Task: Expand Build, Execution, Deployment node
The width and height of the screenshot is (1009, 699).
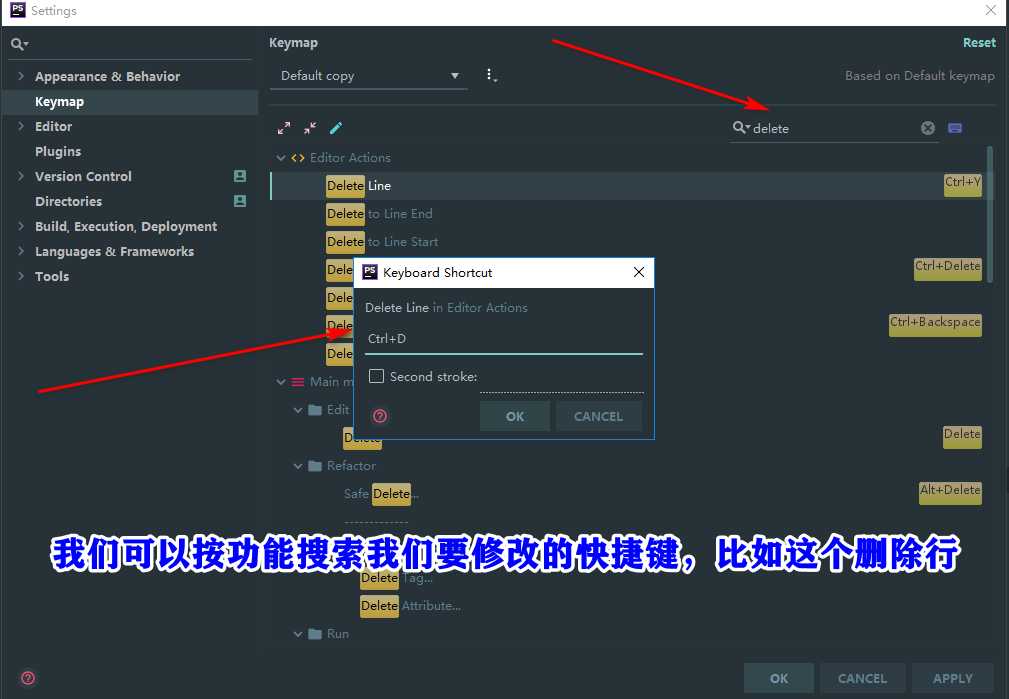Action: point(21,226)
